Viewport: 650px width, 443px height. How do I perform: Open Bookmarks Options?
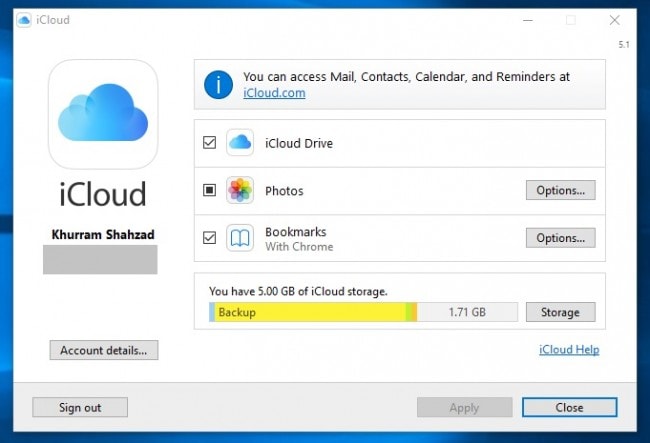point(560,238)
